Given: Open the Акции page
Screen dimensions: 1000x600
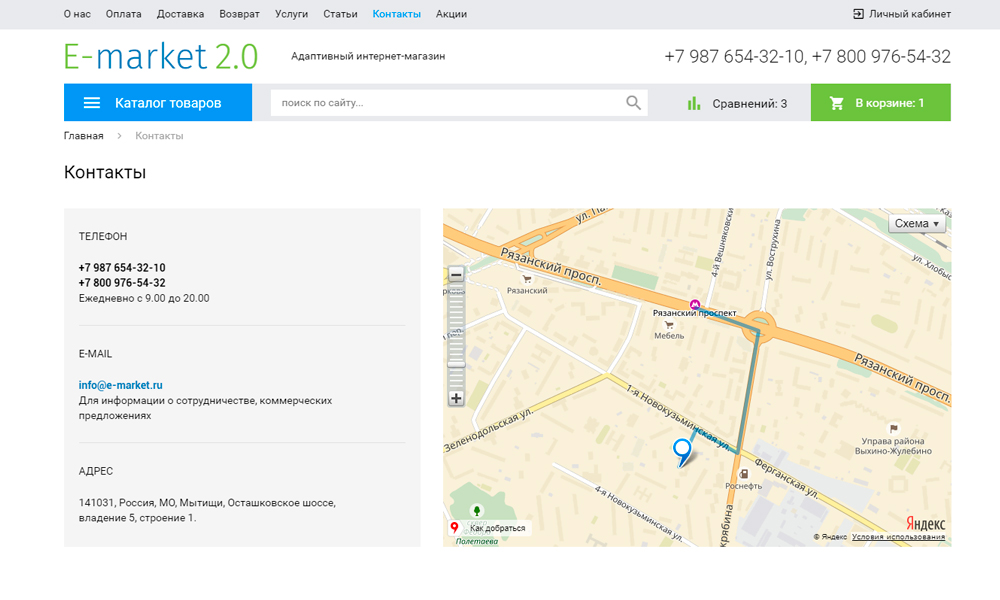Looking at the screenshot, I should [452, 14].
